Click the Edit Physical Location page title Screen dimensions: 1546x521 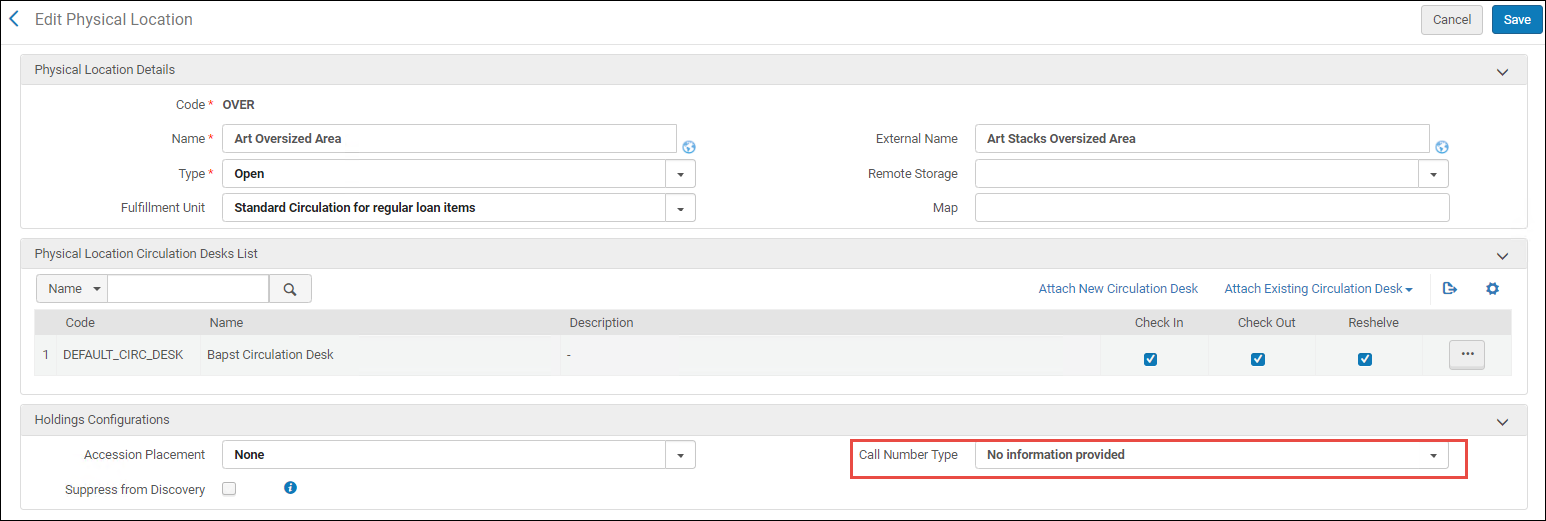[114, 20]
